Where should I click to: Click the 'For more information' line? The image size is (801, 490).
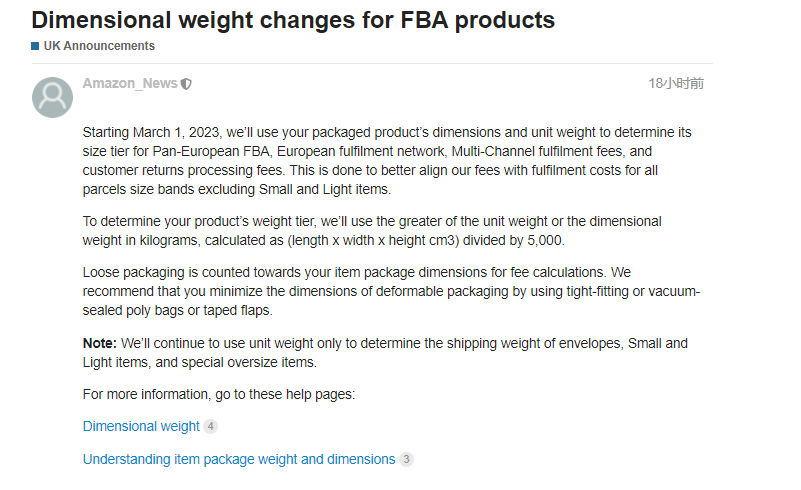tap(219, 394)
